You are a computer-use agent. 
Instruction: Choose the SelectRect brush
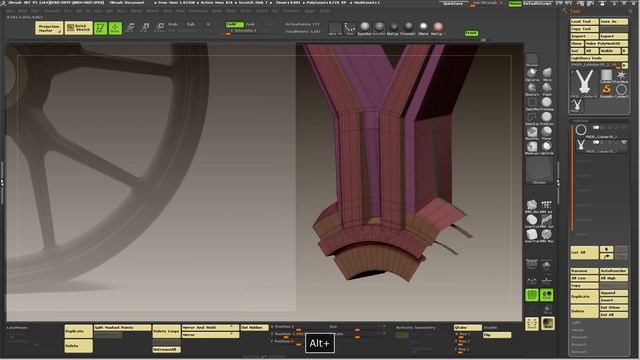pyautogui.click(x=532, y=103)
